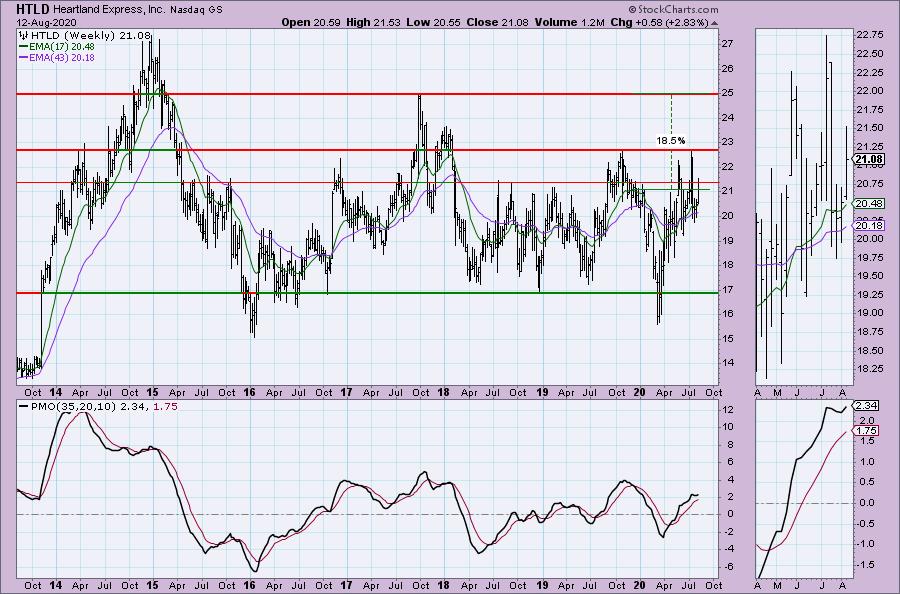Click the 1.75 signal value in PMO legend
Image resolution: width=900 pixels, height=594 pixels.
click(x=165, y=406)
